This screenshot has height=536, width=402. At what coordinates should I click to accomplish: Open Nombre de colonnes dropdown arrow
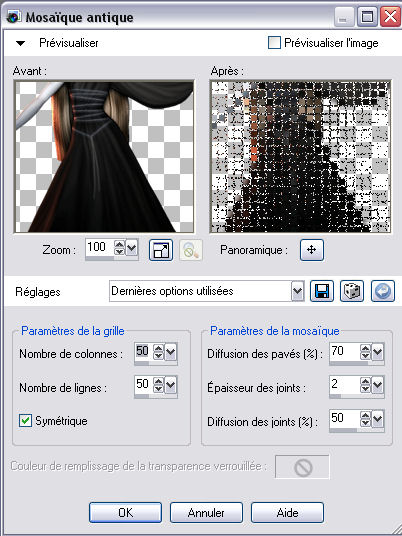coord(171,352)
